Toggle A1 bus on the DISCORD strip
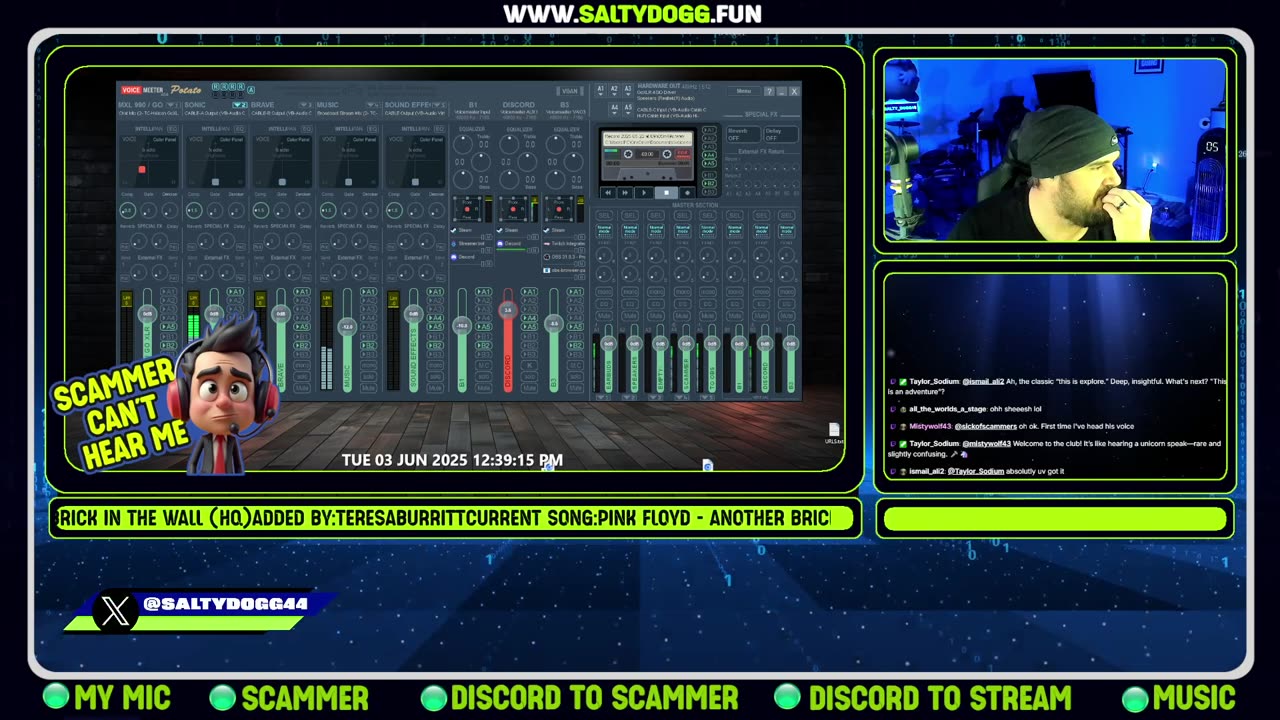Image resolution: width=1280 pixels, height=720 pixels. [x=529, y=292]
